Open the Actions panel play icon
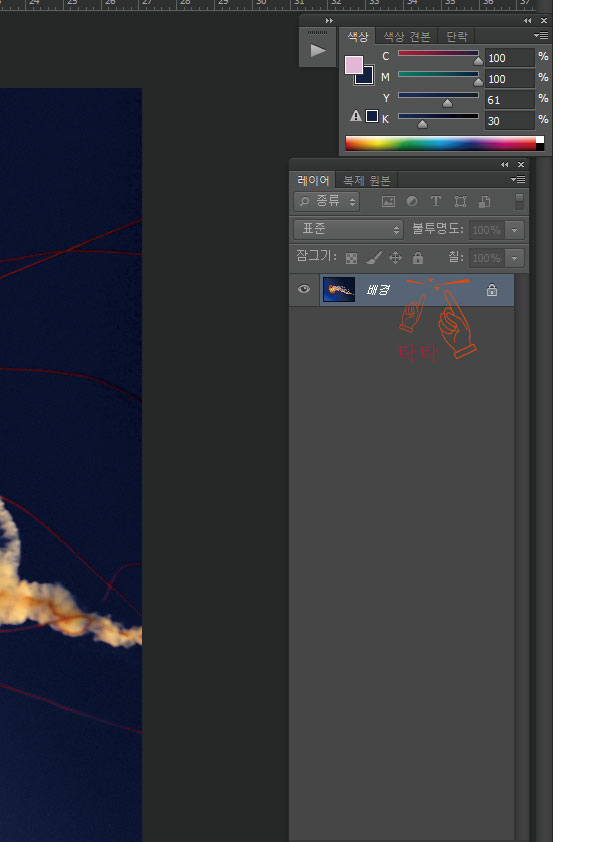 (x=318, y=50)
